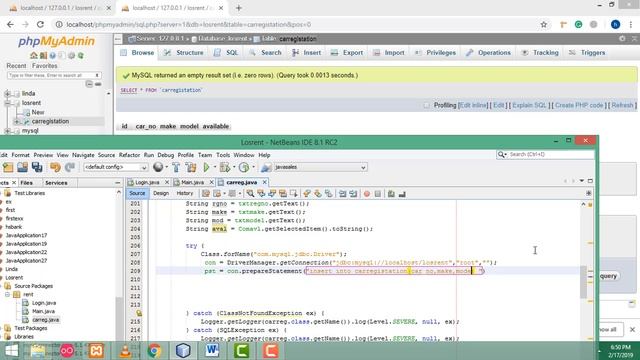Reload the phpMyAdmin page in Chrome
This screenshot has height=360, width=640.
(40, 24)
